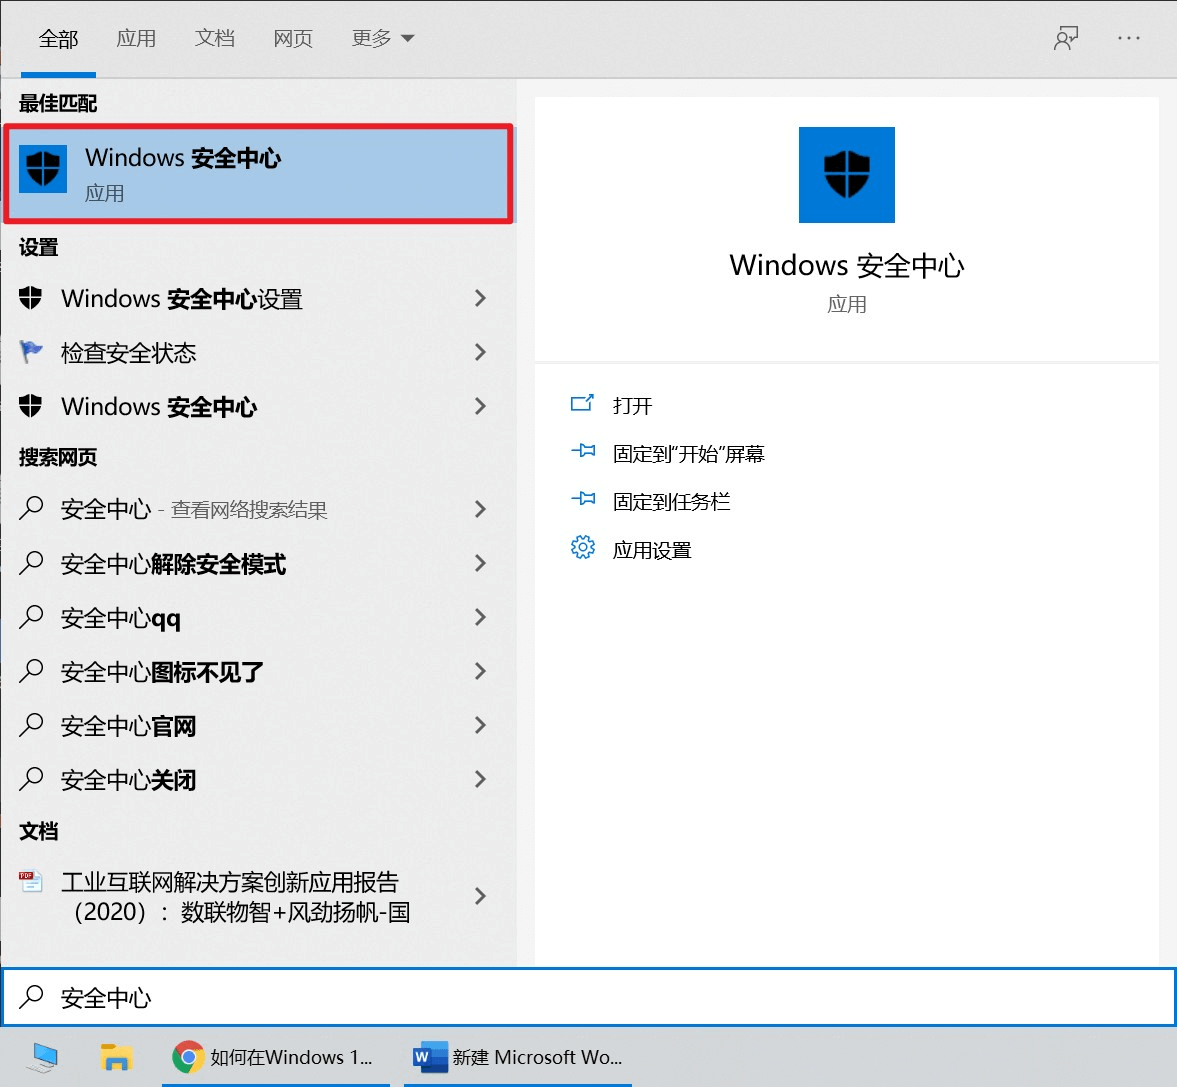Select the flag icon beside 检查安全状态
The width and height of the screenshot is (1177, 1087).
coord(30,352)
